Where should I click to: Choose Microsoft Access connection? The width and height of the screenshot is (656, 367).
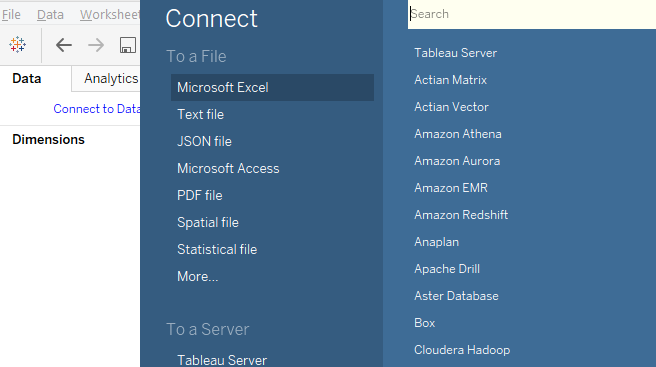coord(228,169)
